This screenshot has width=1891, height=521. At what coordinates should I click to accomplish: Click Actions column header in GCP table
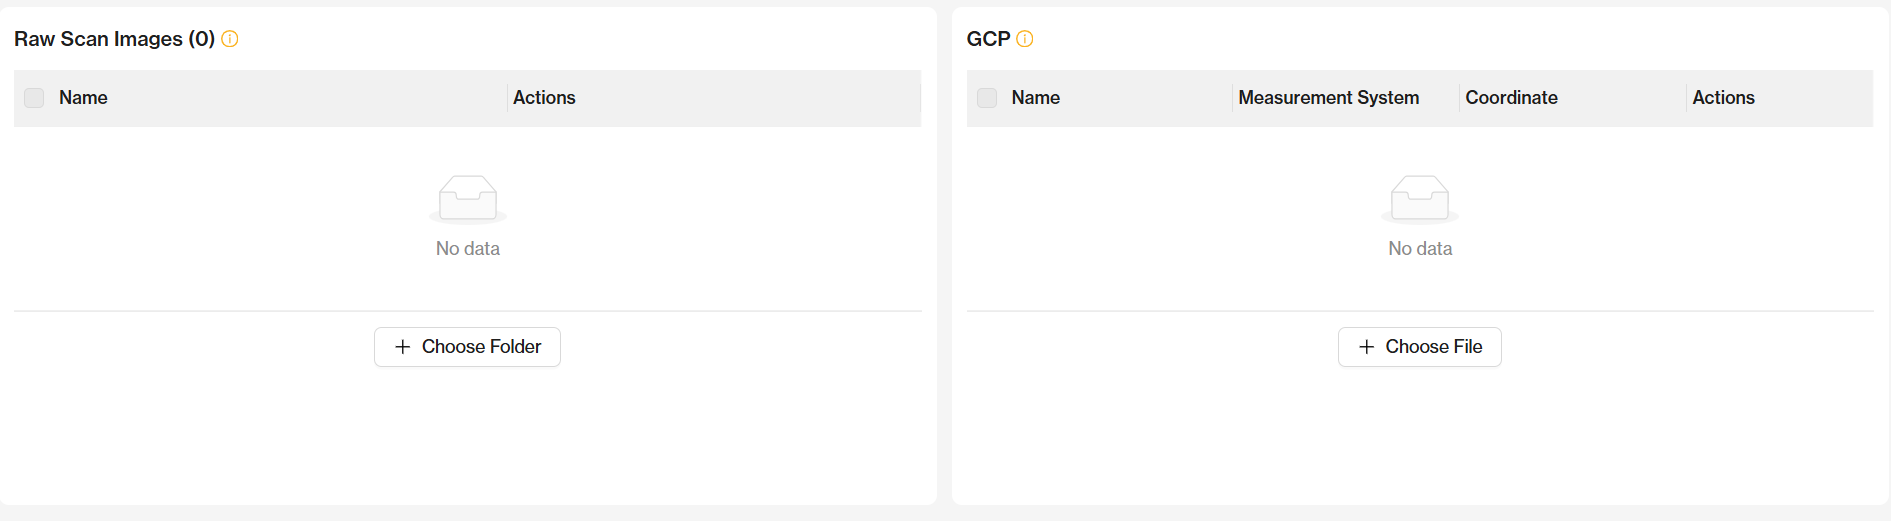click(x=1723, y=98)
